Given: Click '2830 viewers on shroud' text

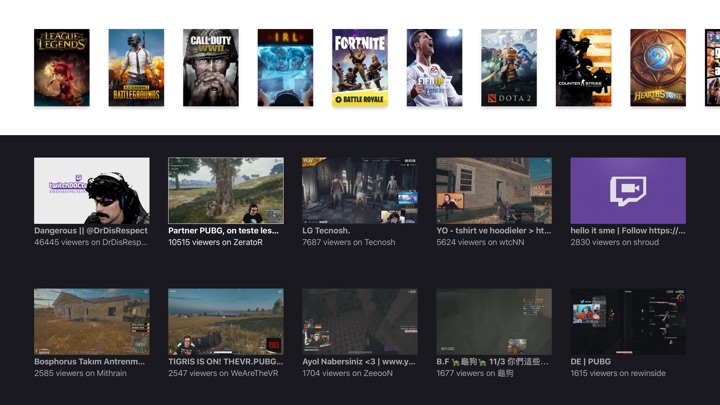Looking at the screenshot, I should point(614,242).
